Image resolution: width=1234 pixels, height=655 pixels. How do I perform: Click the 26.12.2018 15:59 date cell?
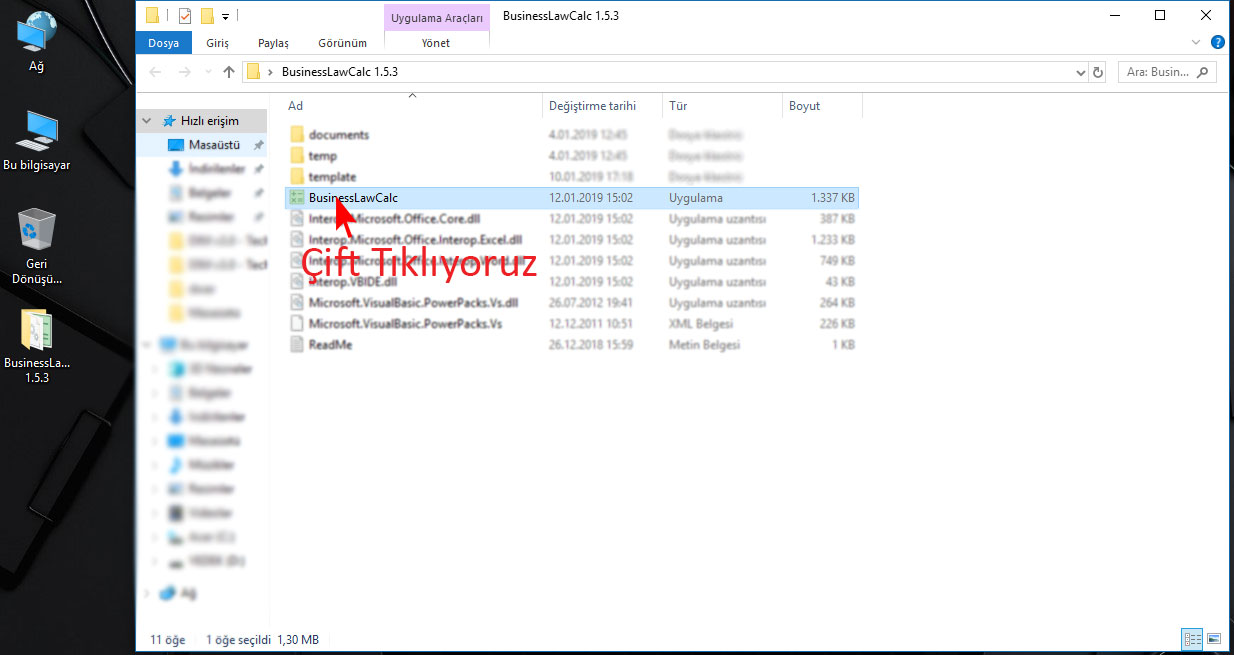591,345
